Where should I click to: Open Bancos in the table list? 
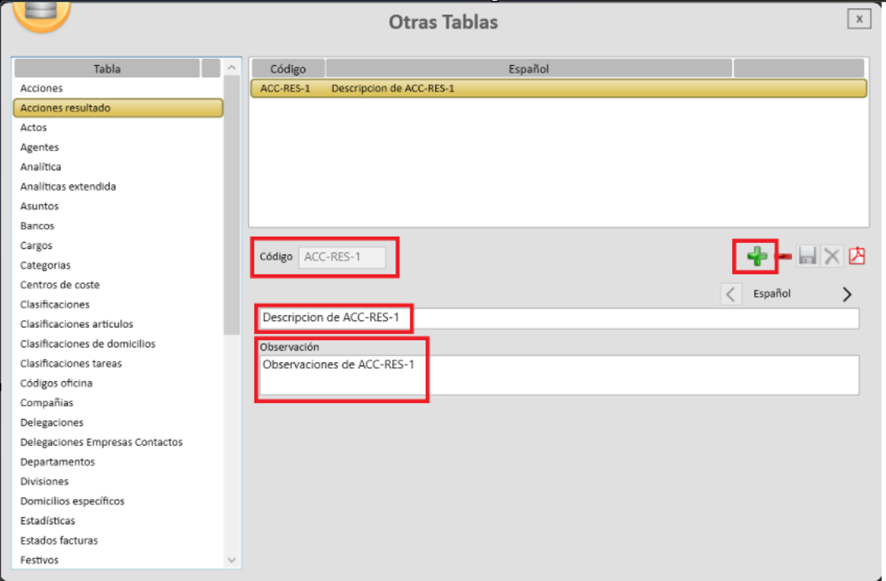point(37,226)
